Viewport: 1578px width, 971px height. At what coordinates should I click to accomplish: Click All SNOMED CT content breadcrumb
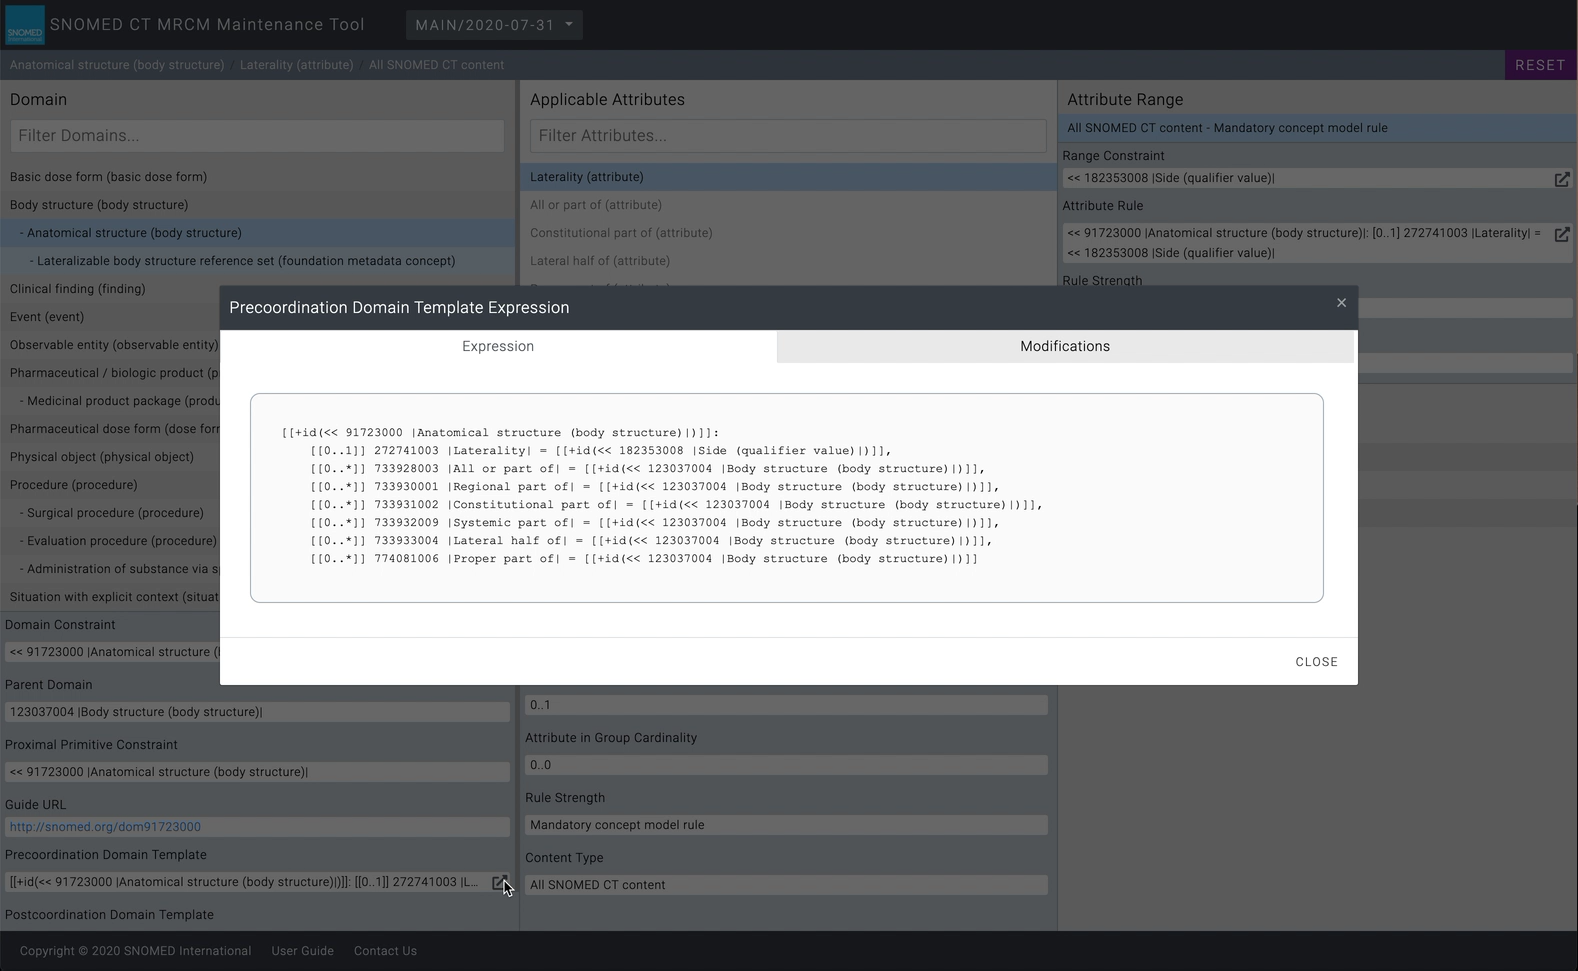coord(436,65)
